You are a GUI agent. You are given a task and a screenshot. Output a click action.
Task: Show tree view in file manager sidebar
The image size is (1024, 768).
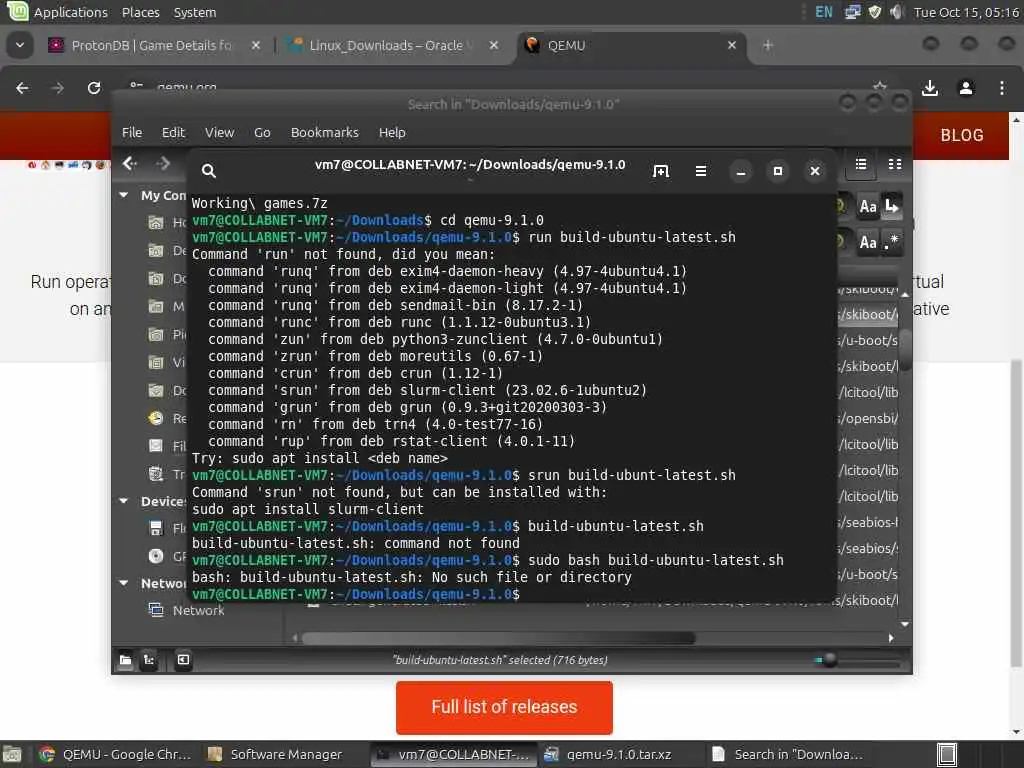[149, 660]
